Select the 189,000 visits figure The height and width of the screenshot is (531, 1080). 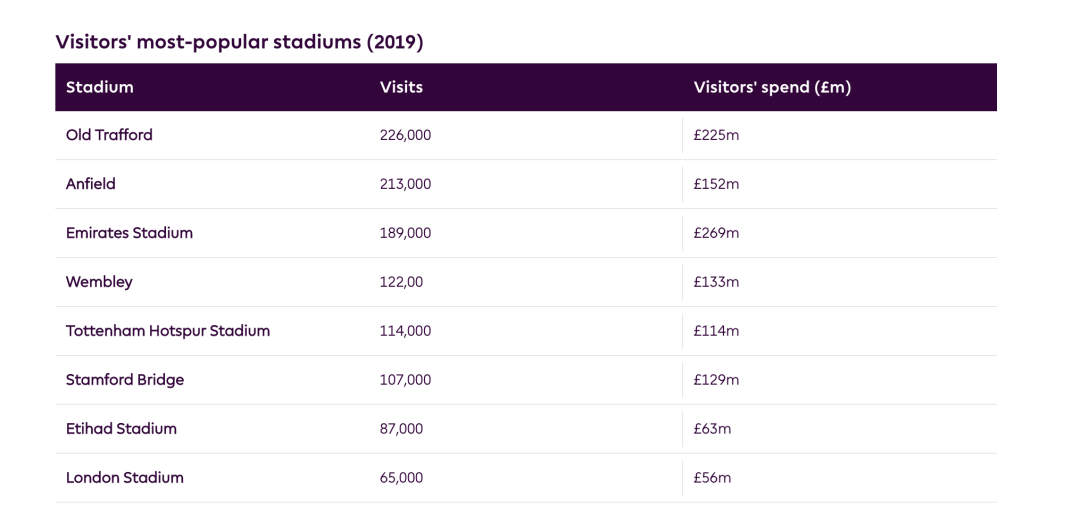tap(405, 233)
